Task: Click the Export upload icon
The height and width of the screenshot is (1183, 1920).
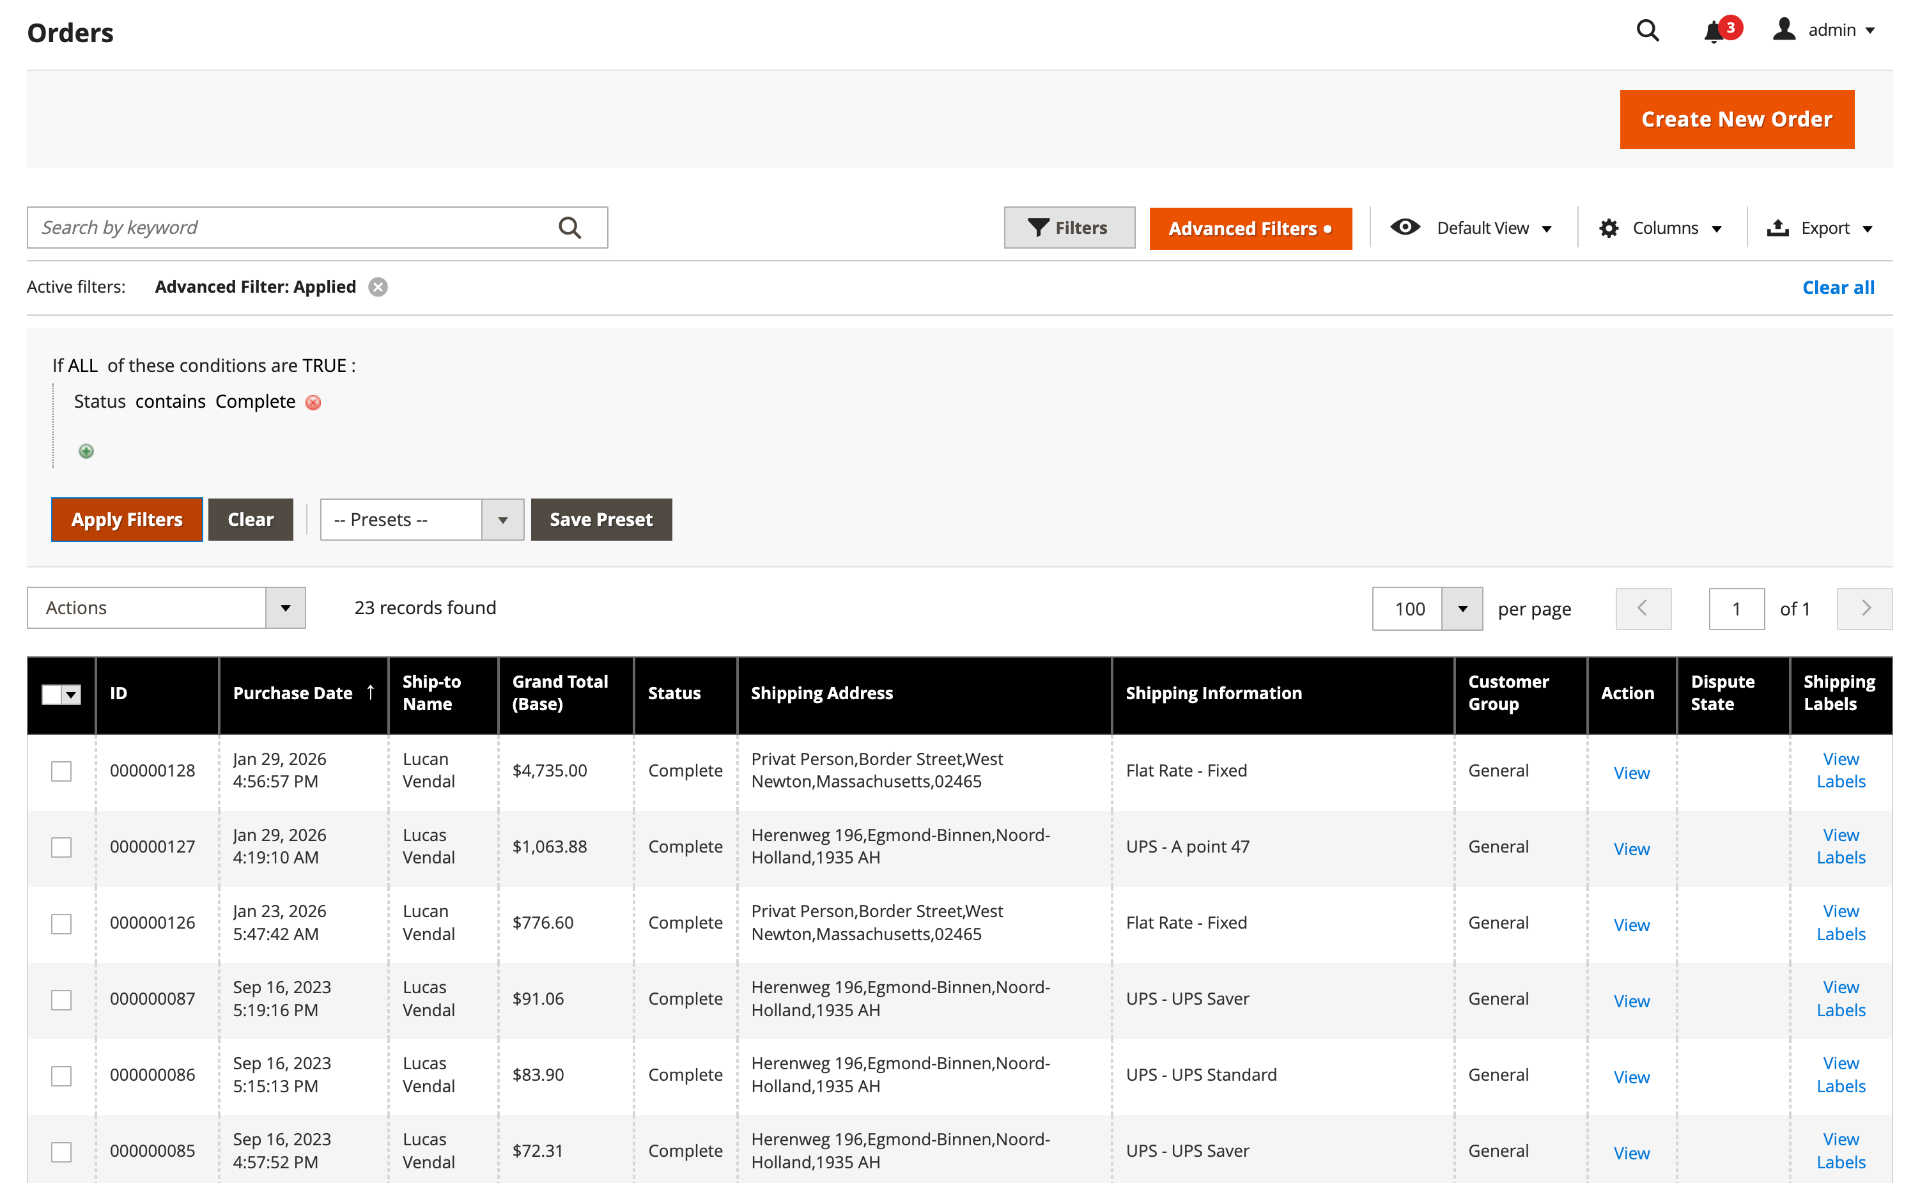Action: click(1777, 228)
